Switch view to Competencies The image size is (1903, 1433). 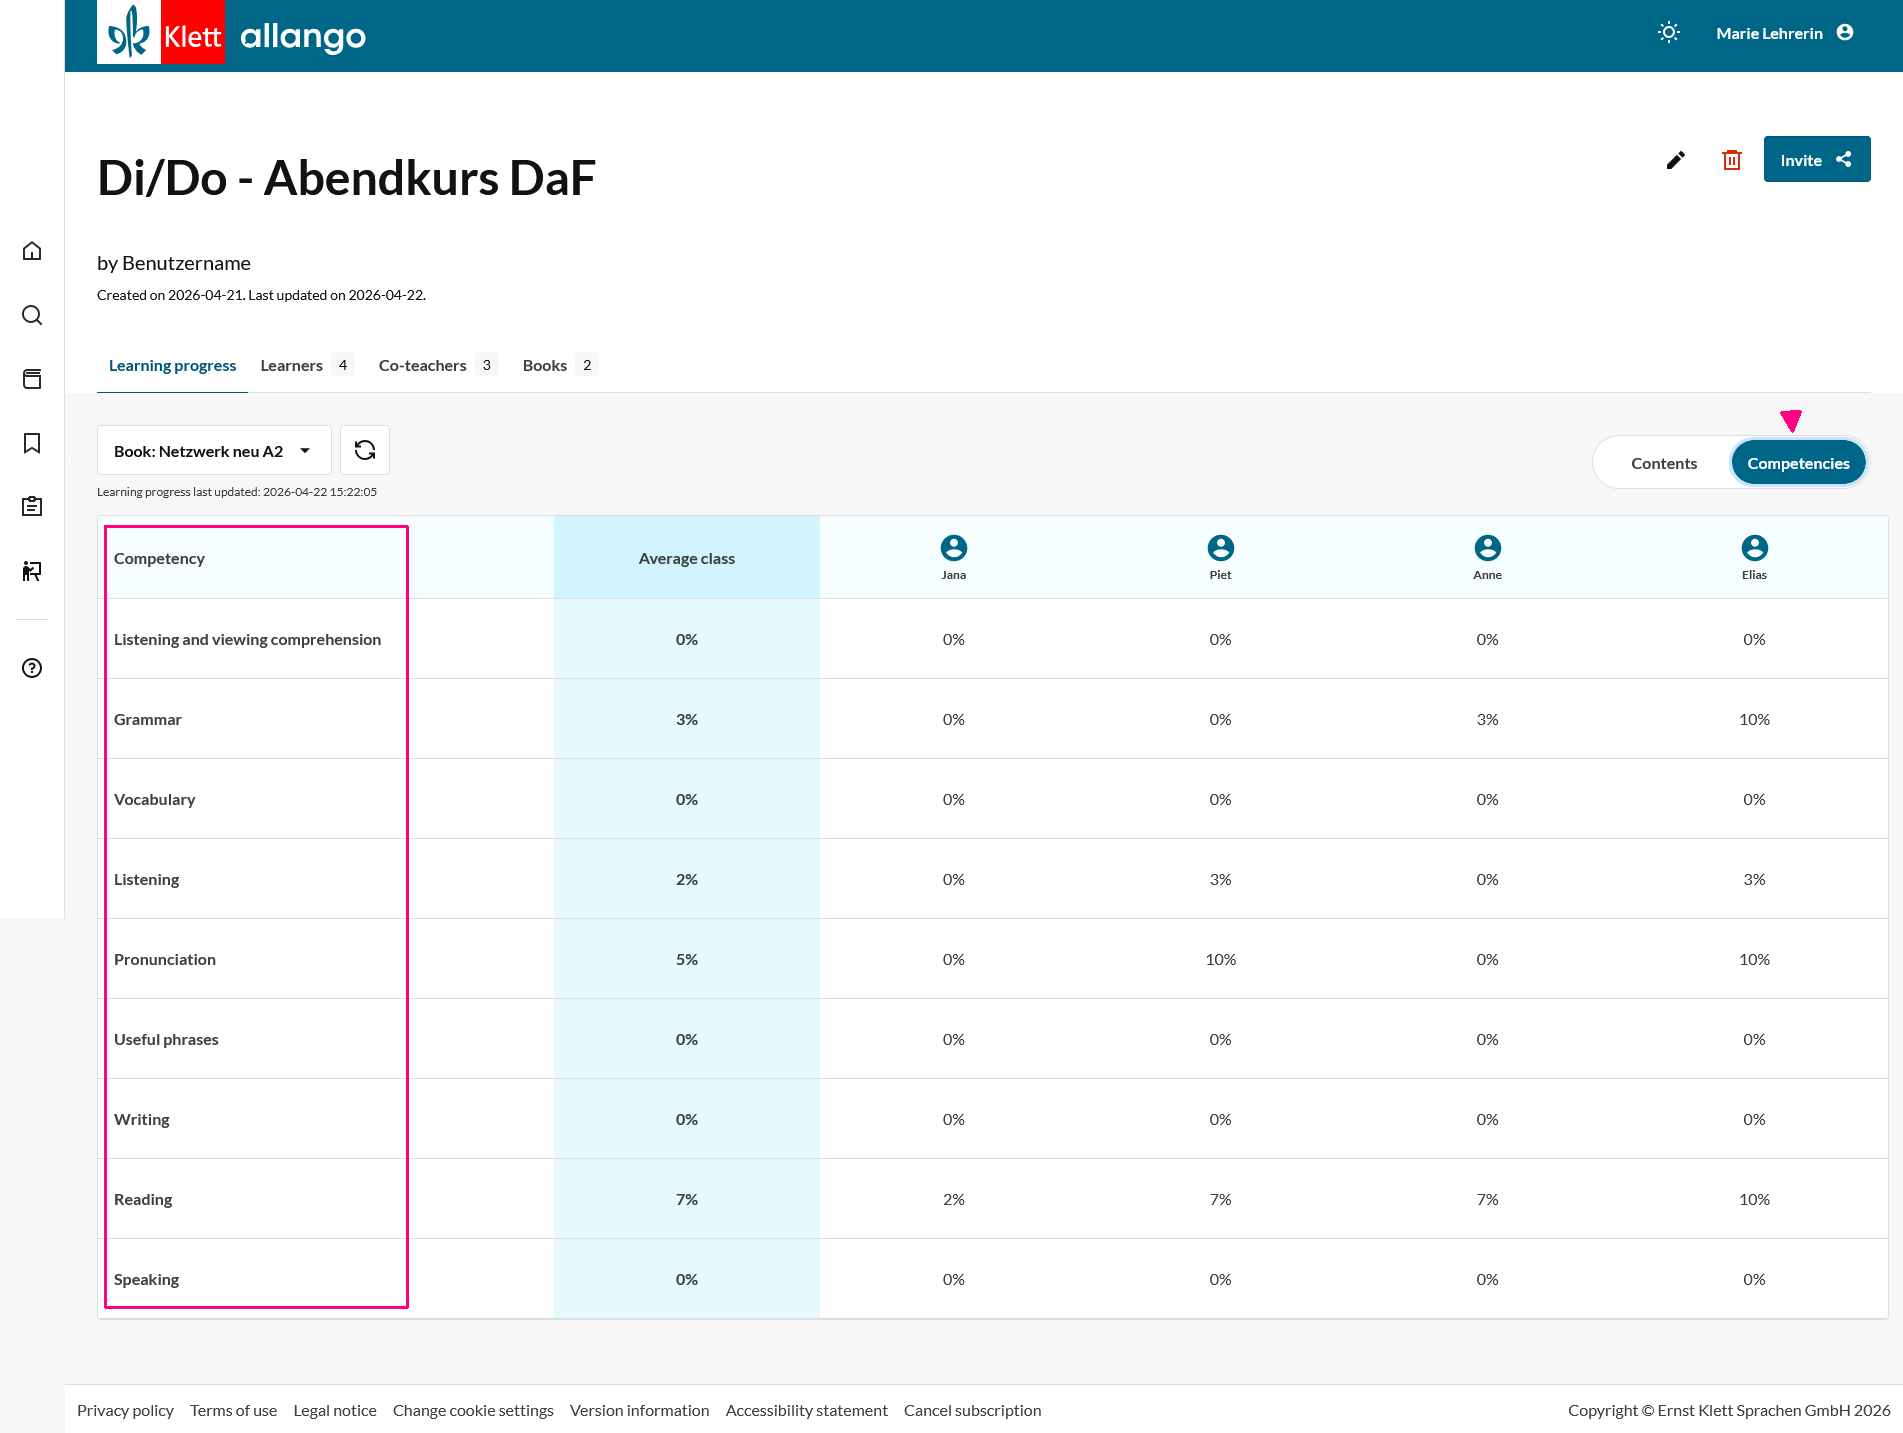pos(1798,463)
